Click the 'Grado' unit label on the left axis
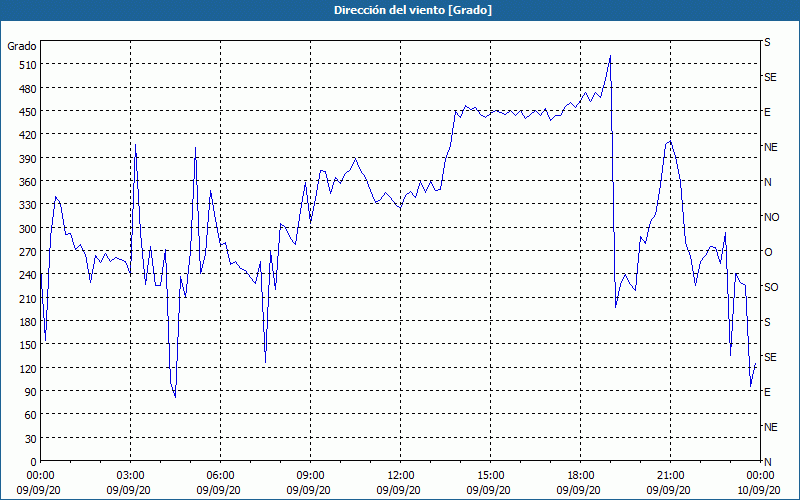The width and height of the screenshot is (800, 500). coord(22,46)
